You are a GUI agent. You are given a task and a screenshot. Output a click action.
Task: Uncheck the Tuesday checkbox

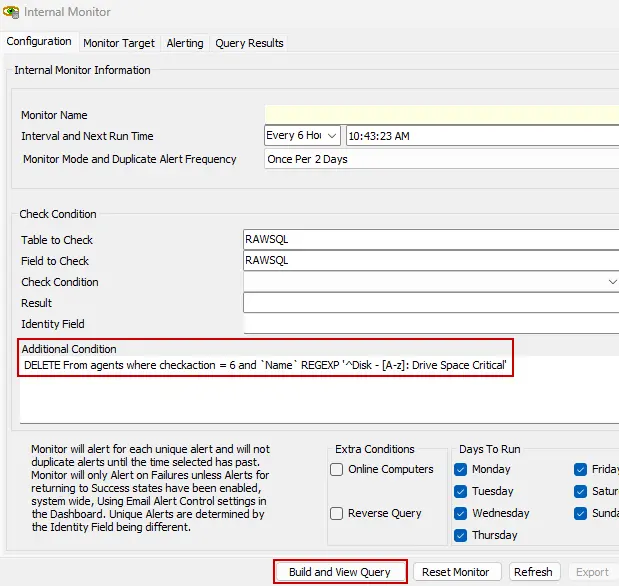tap(460, 492)
